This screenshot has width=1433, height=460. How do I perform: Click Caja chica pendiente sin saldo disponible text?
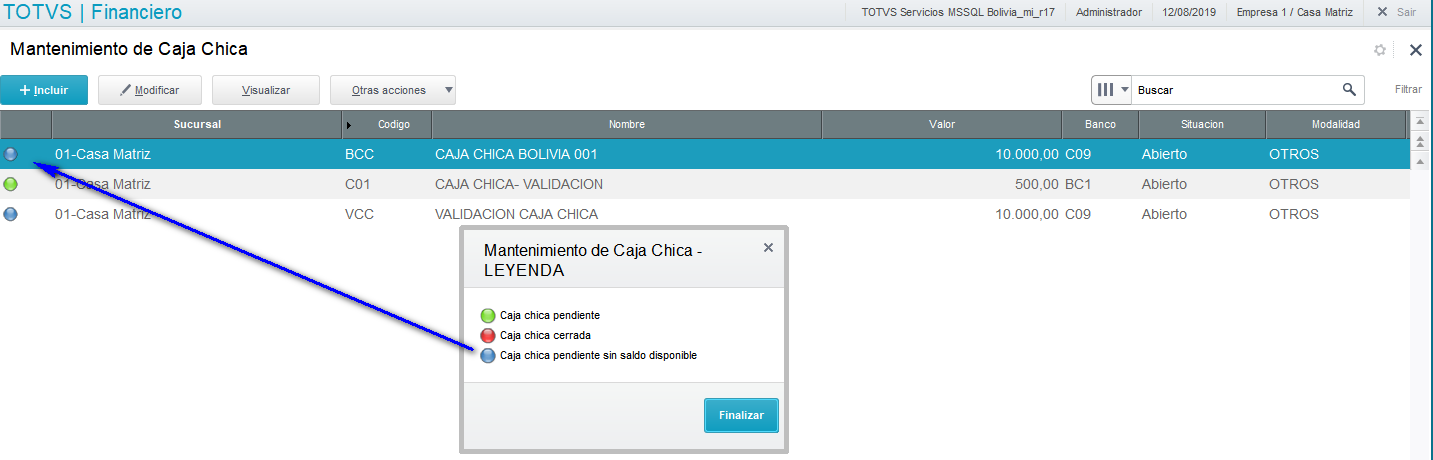[x=598, y=355]
